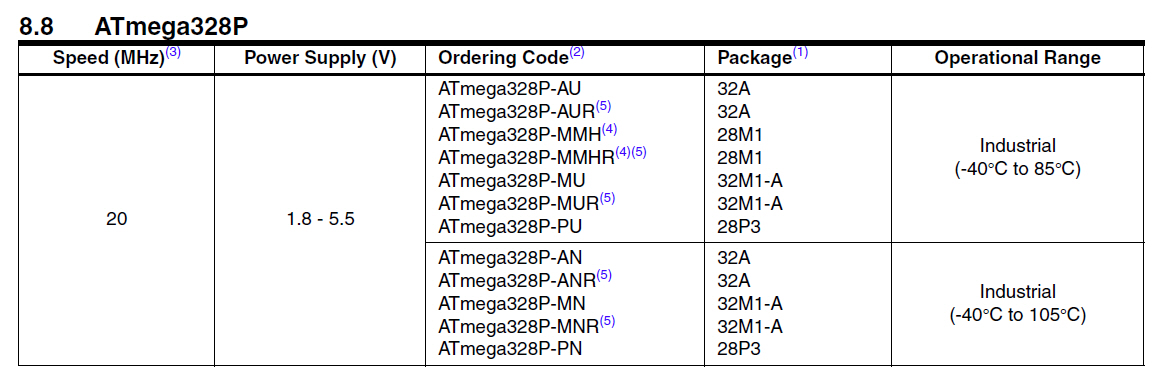Click the 20 MHz speed value cell
Image resolution: width=1166 pixels, height=374 pixels.
tap(116, 219)
